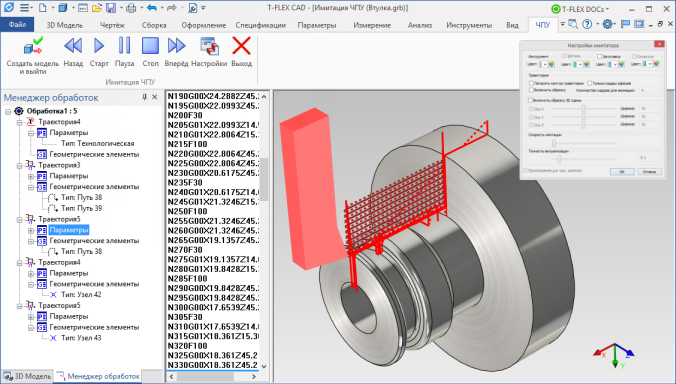Switch to the Измерение ribbon tab
This screenshot has width=676, height=384.
click(372, 25)
